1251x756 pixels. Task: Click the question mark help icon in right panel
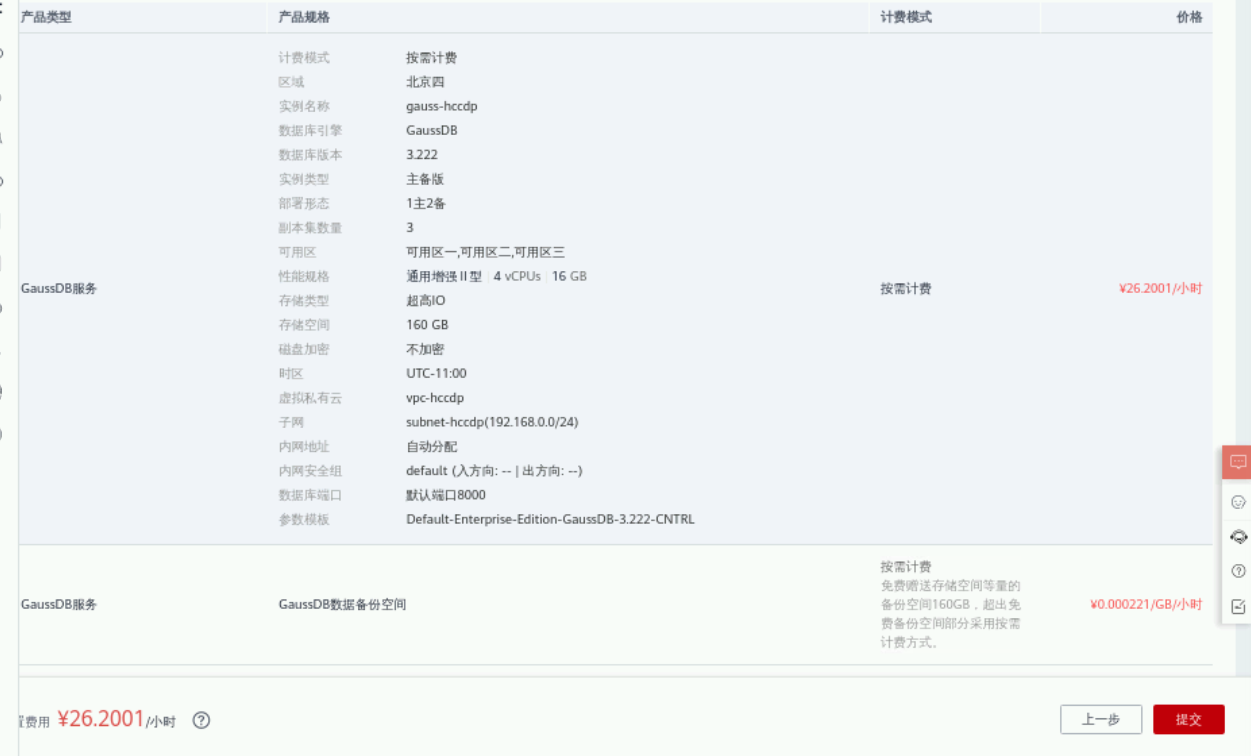[1238, 572]
